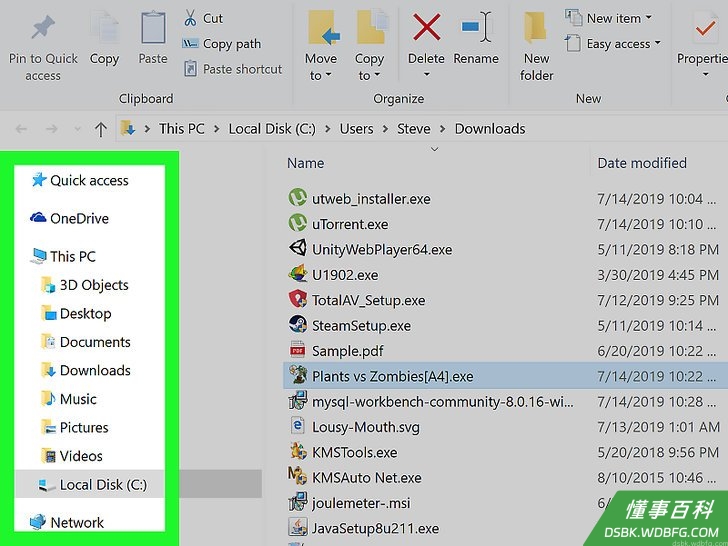728x546 pixels.
Task: Click date 3/30/2019 4:45 PM
Action: tap(658, 275)
